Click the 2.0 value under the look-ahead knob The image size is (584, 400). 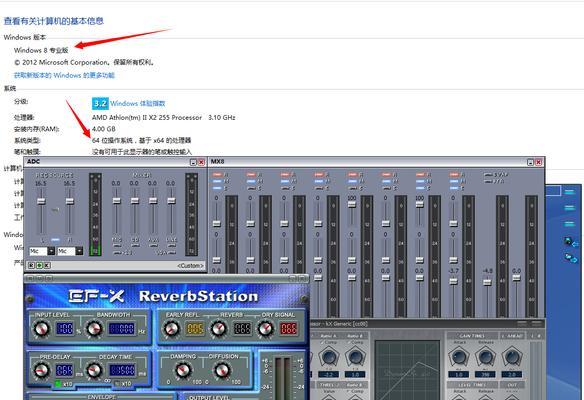click(512, 374)
